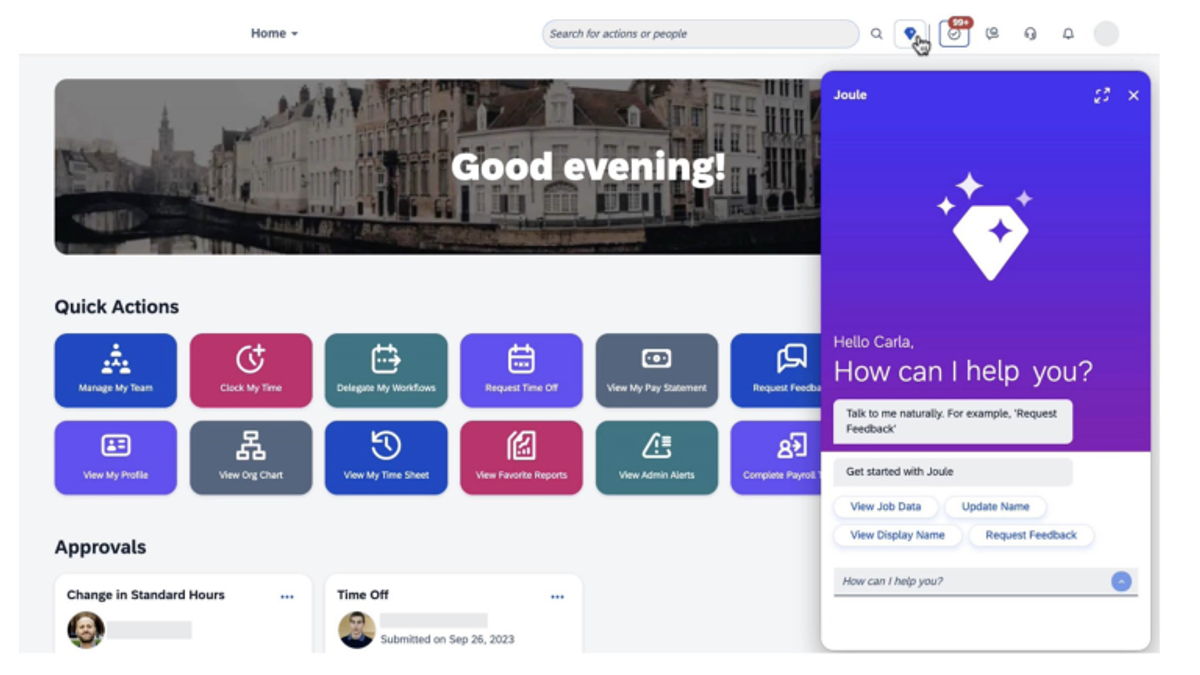Click the View Job Data suggestion
1200x675 pixels.
[886, 507]
